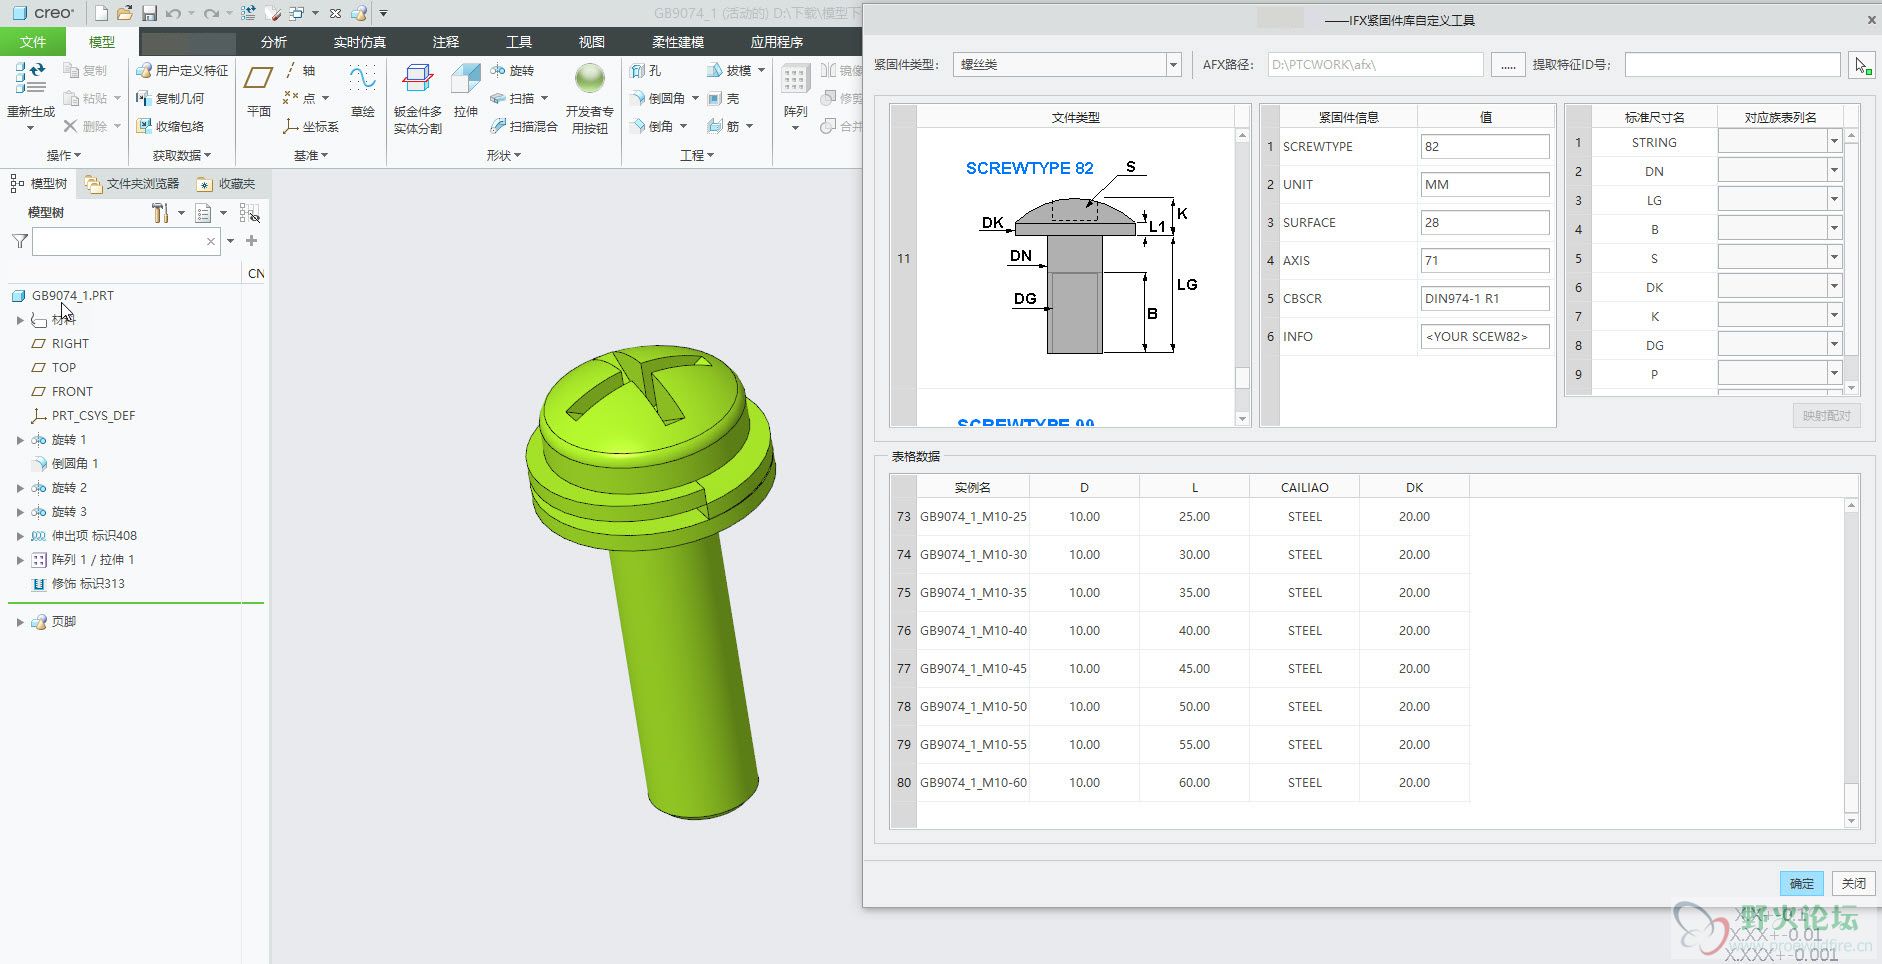Viewport: 1882px width, 964px height.
Task: Click the New file icon in quick access toolbar
Action: 101,13
